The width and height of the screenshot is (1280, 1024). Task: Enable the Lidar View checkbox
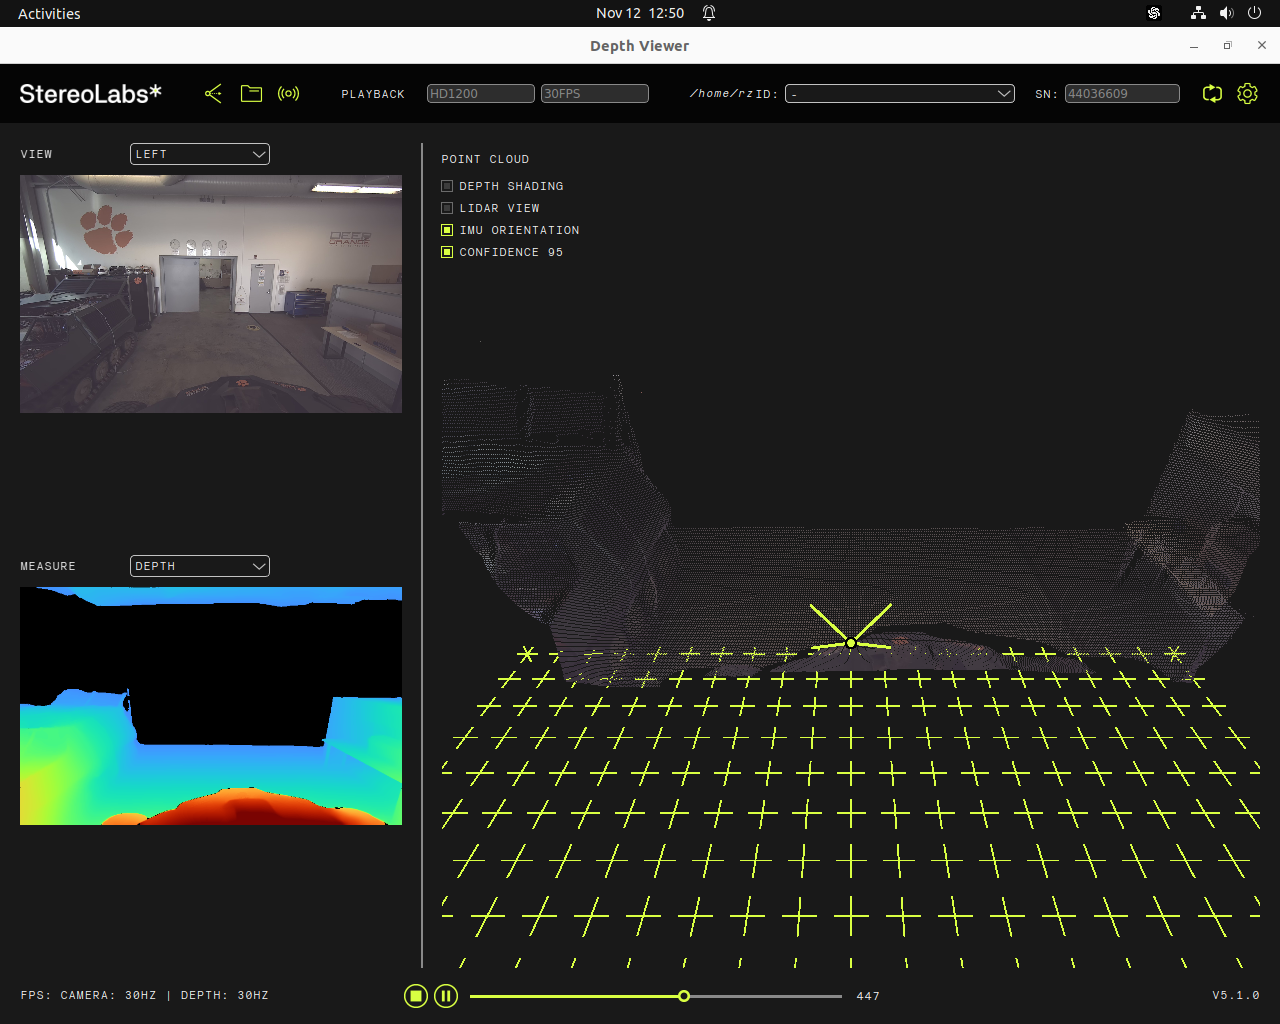pyautogui.click(x=447, y=208)
